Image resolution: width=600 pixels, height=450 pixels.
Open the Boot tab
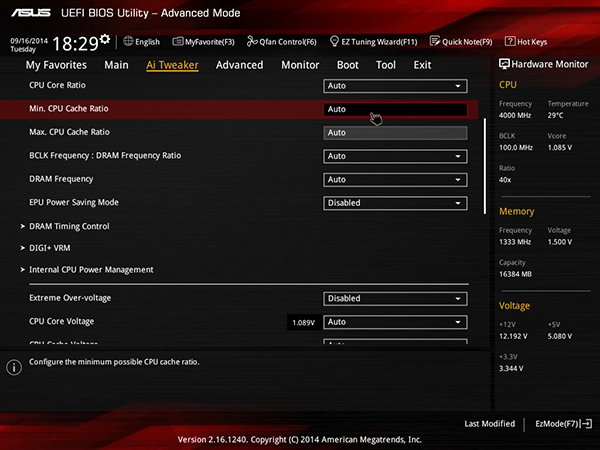click(x=347, y=65)
